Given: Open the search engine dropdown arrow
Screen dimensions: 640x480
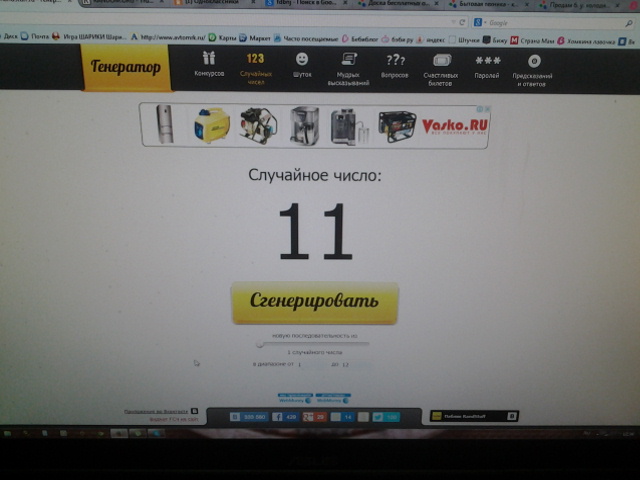Looking at the screenshot, I should 485,22.
